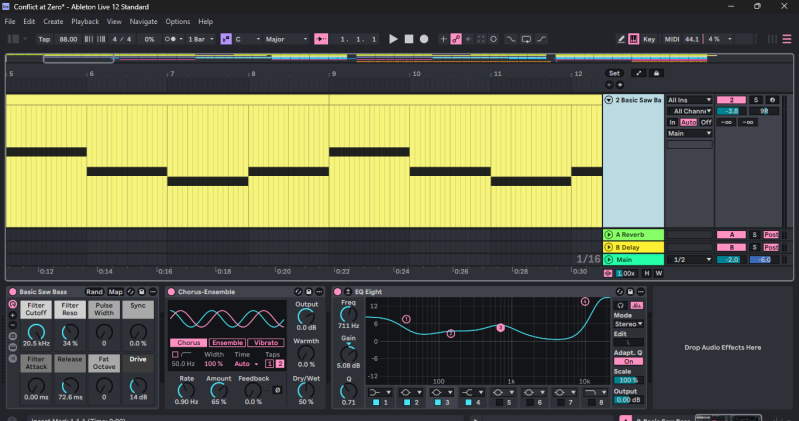Enable the computer MIDI keyboard icon
This screenshot has width=799, height=421.
click(x=633, y=39)
